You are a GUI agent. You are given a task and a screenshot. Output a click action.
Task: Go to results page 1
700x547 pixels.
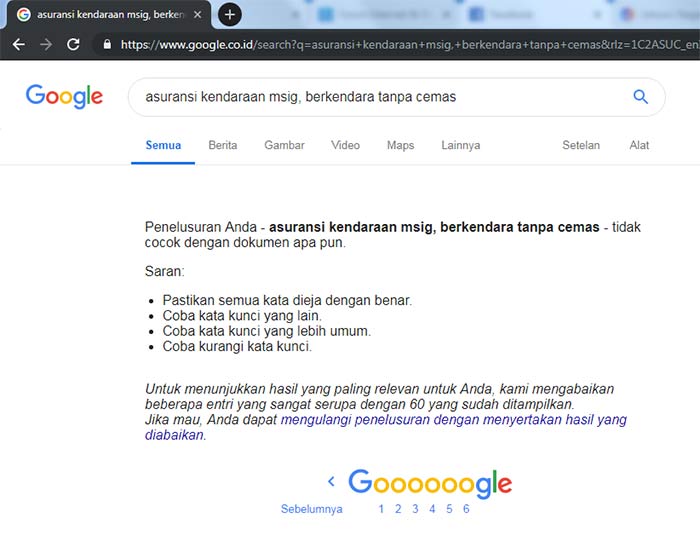point(381,509)
